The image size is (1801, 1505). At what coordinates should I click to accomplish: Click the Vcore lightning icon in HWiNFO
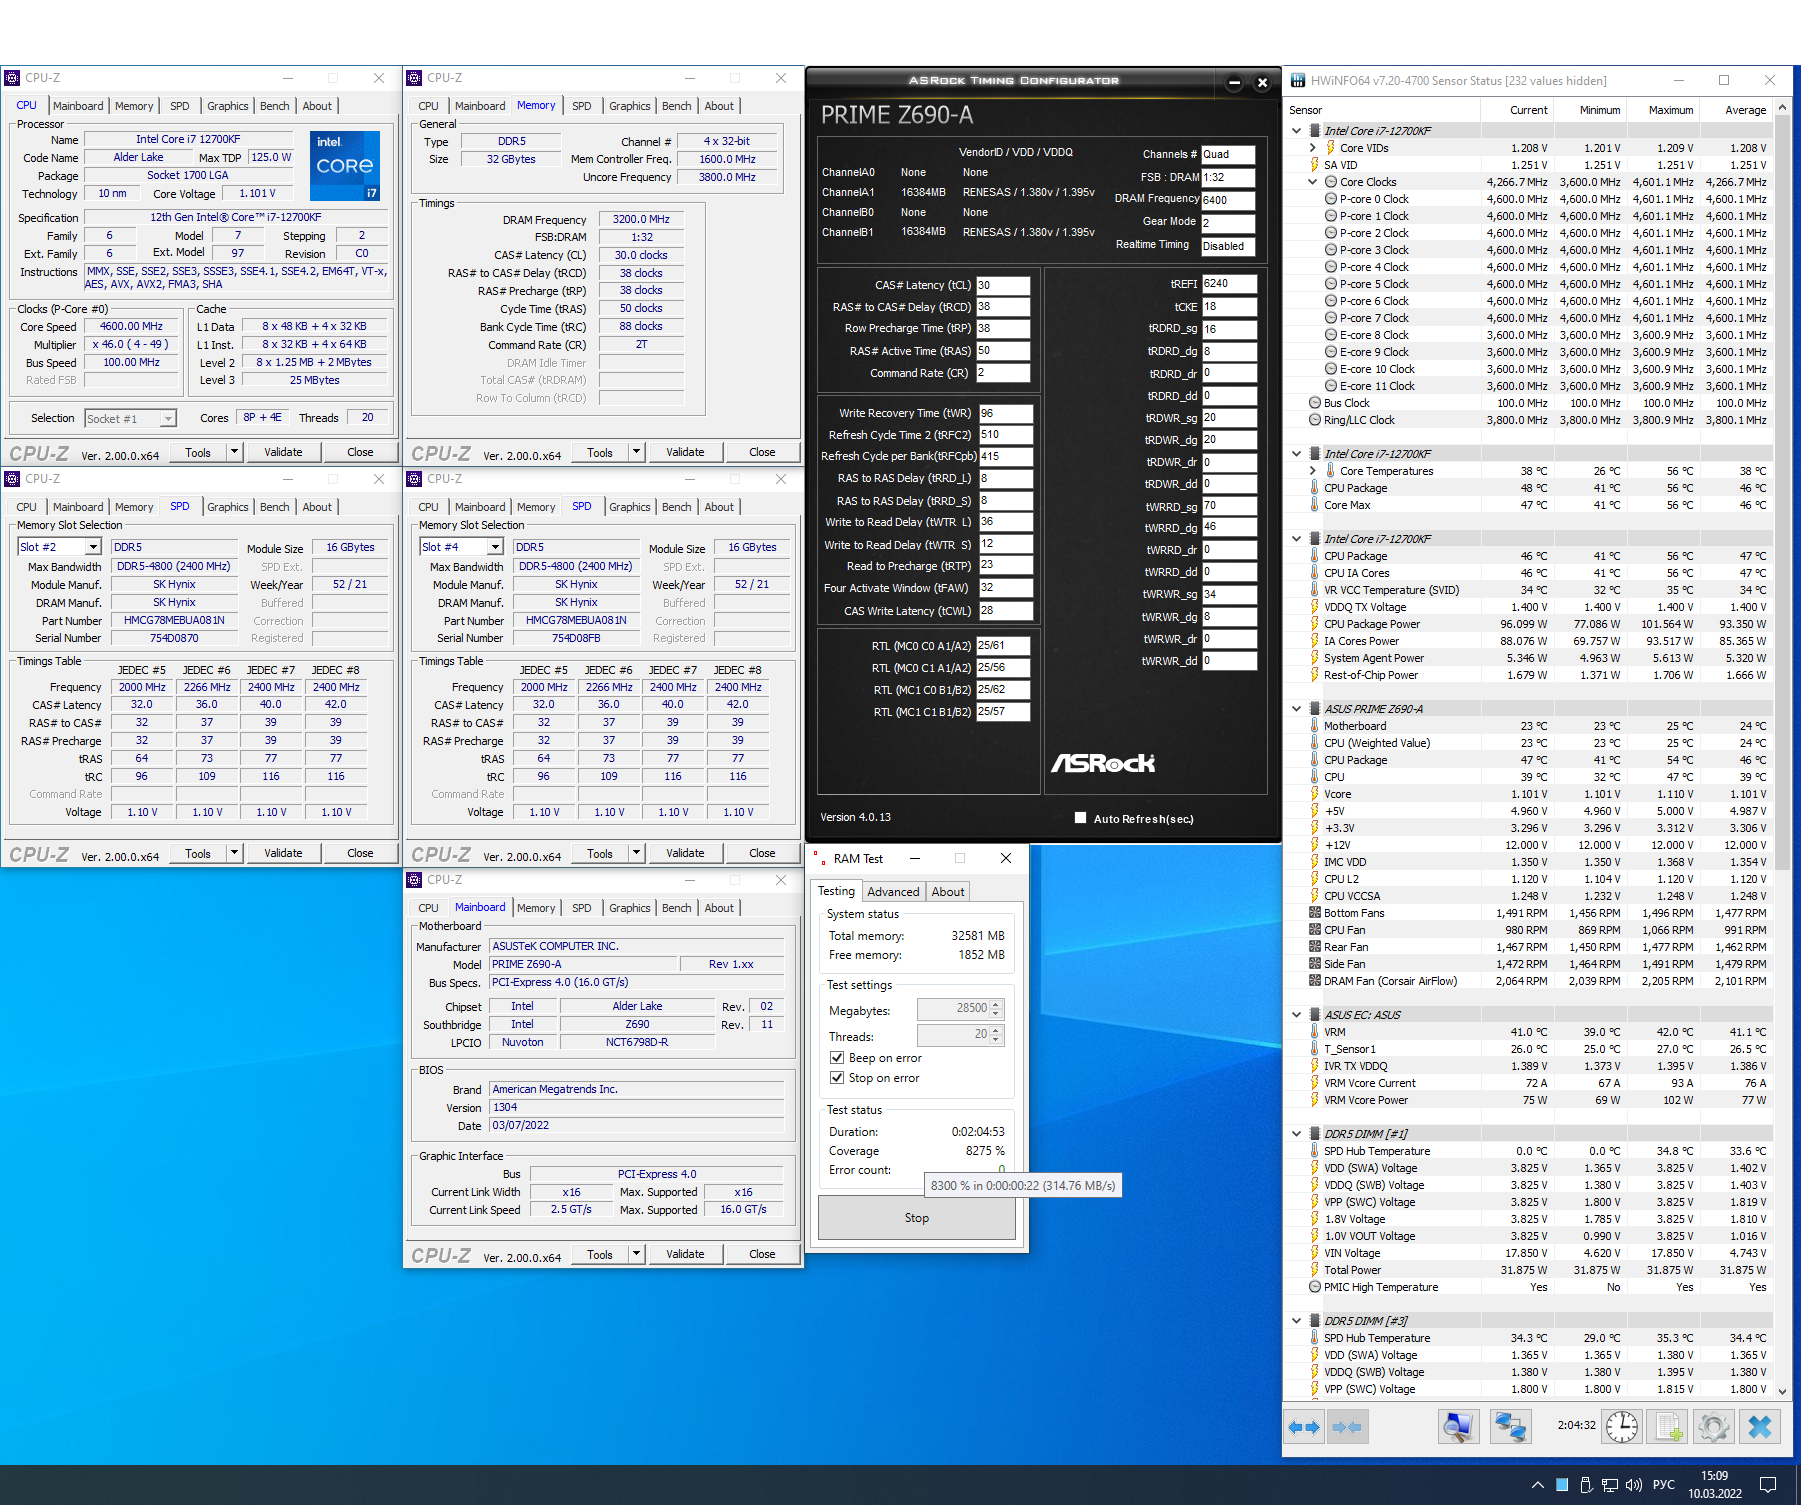[1315, 794]
